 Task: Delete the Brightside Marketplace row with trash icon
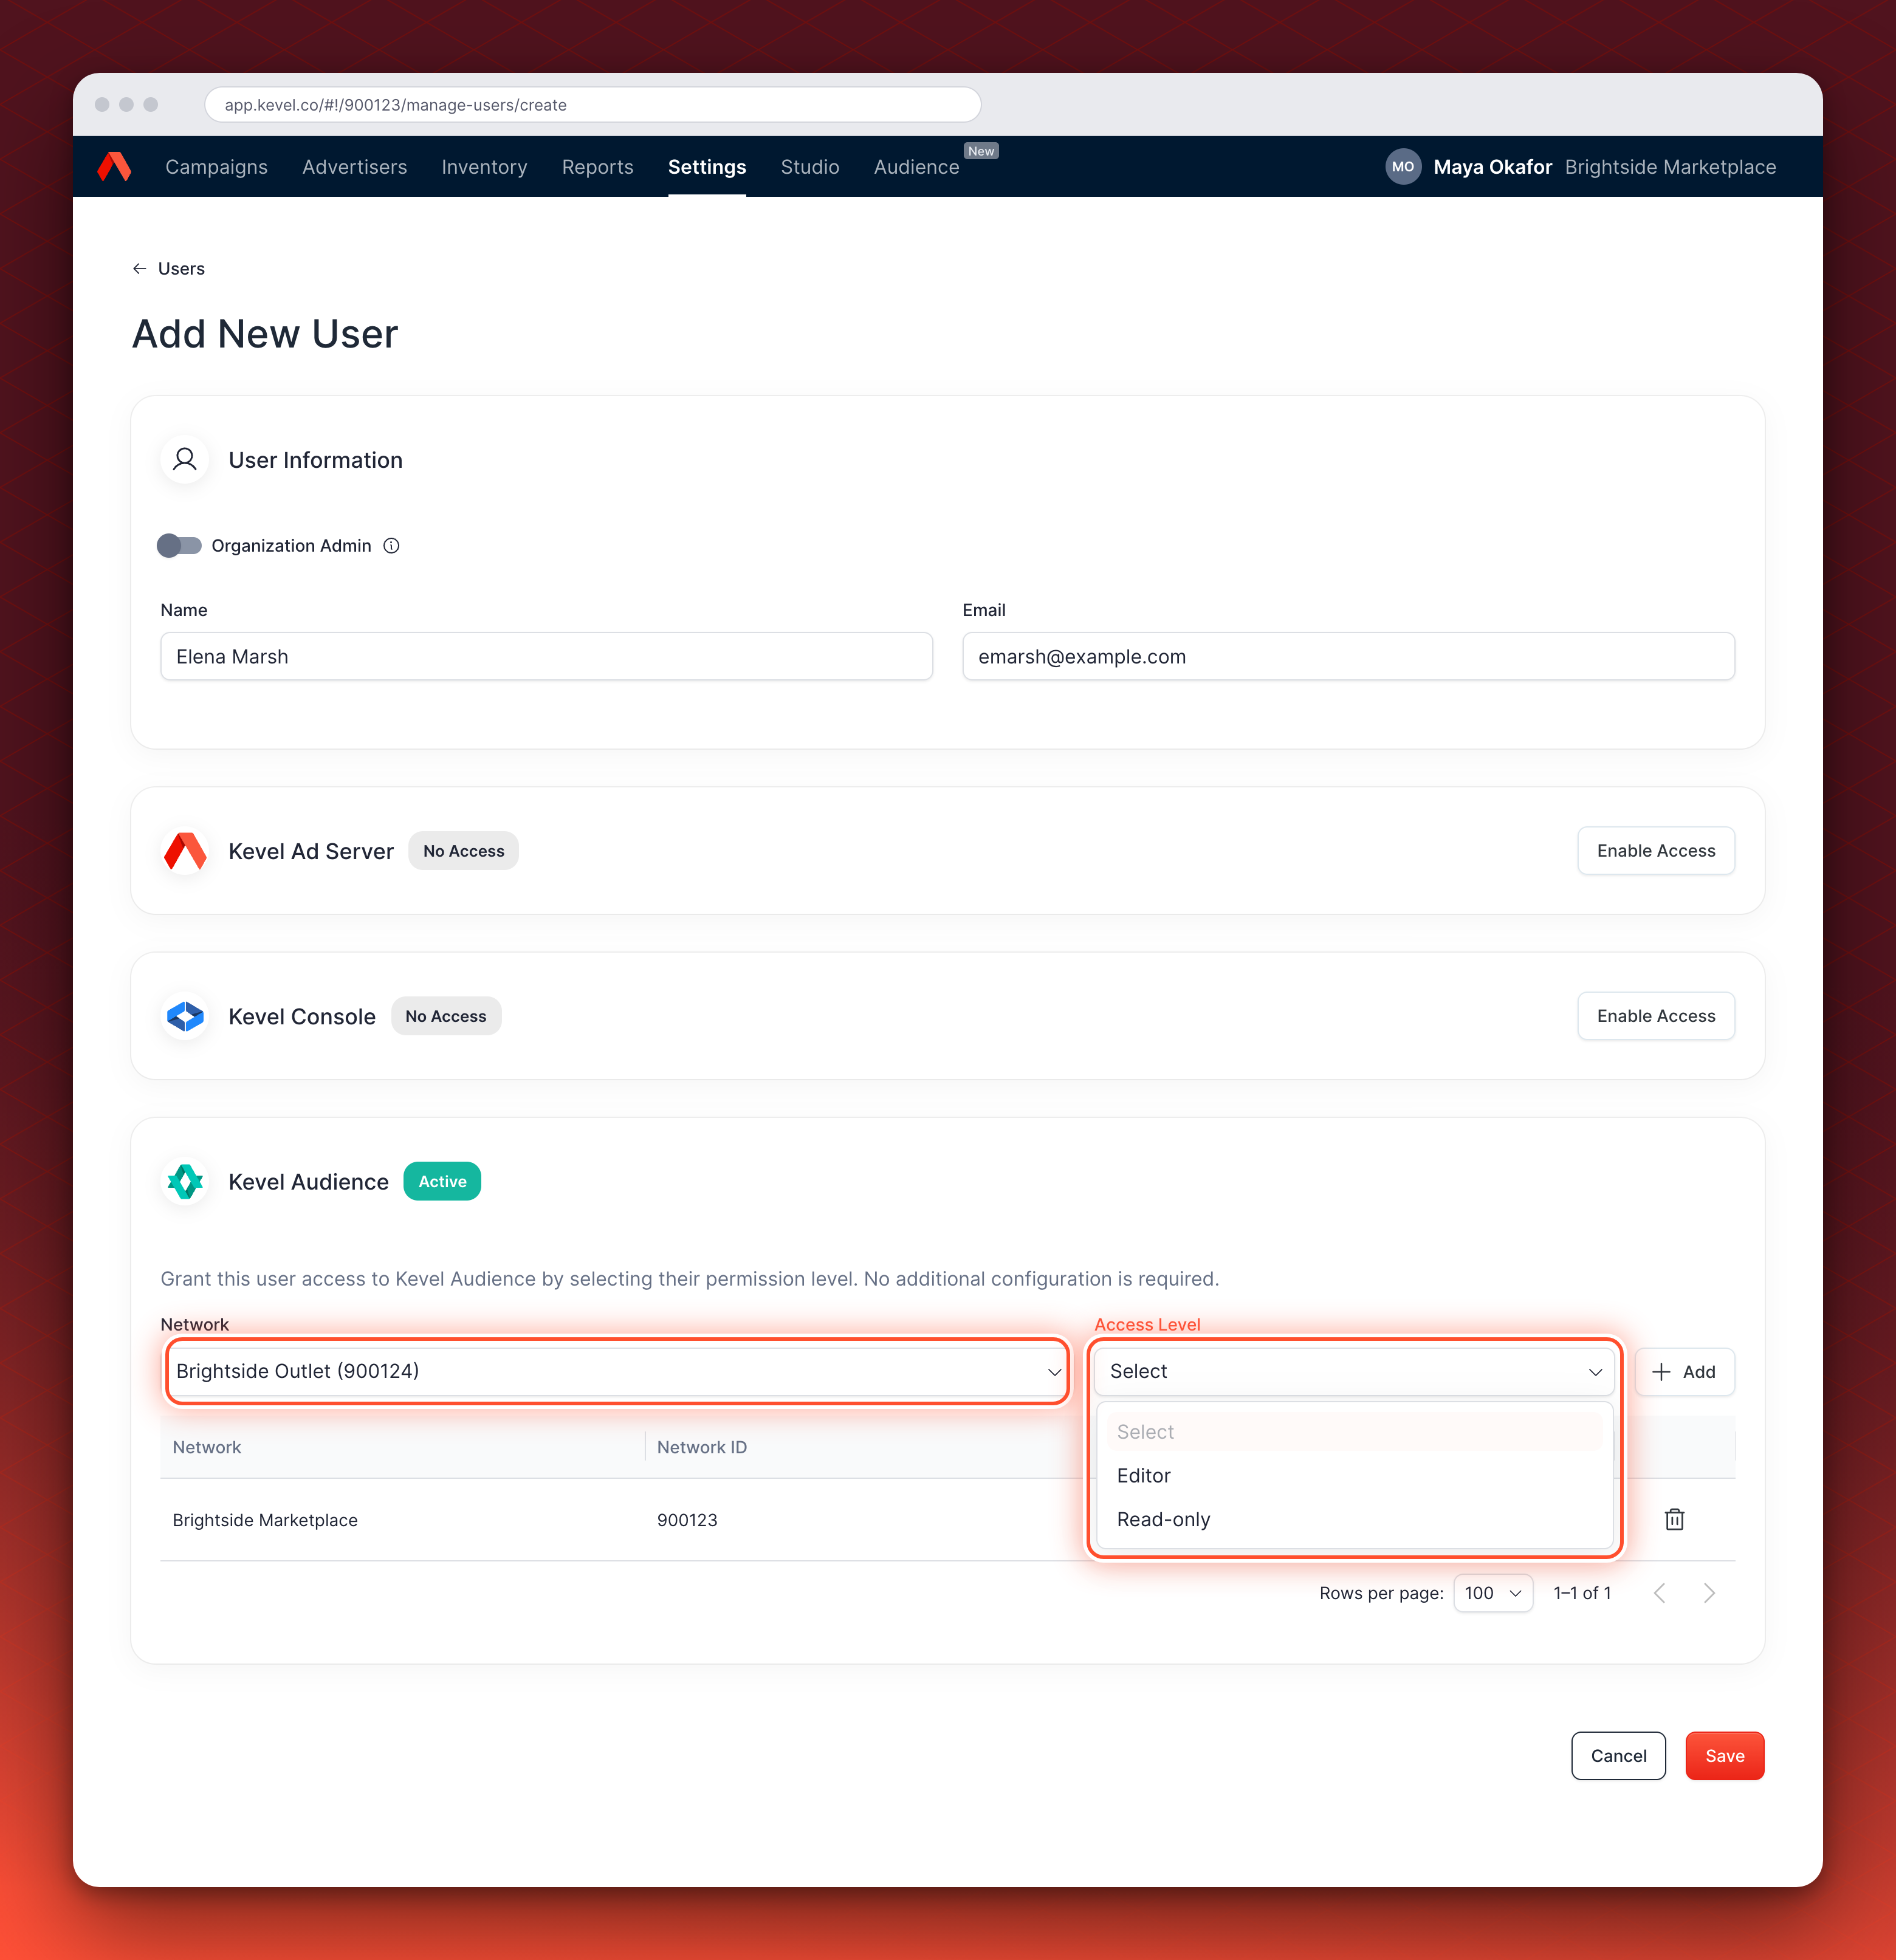pos(1674,1520)
